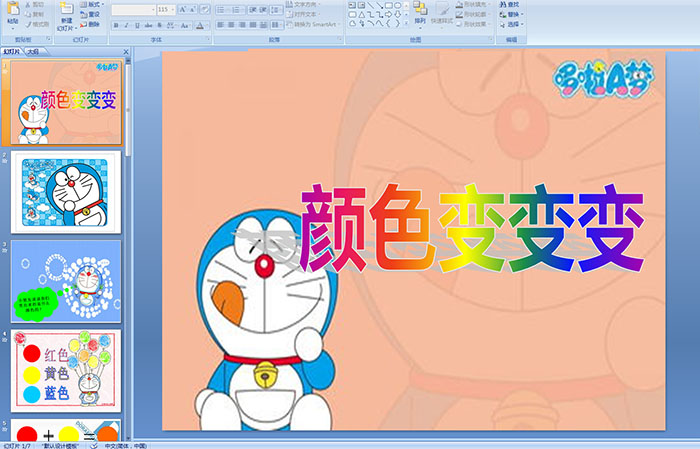The width and height of the screenshot is (700, 449).
Task: Select the Rectangle shape in gallery
Action: tap(389, 5)
